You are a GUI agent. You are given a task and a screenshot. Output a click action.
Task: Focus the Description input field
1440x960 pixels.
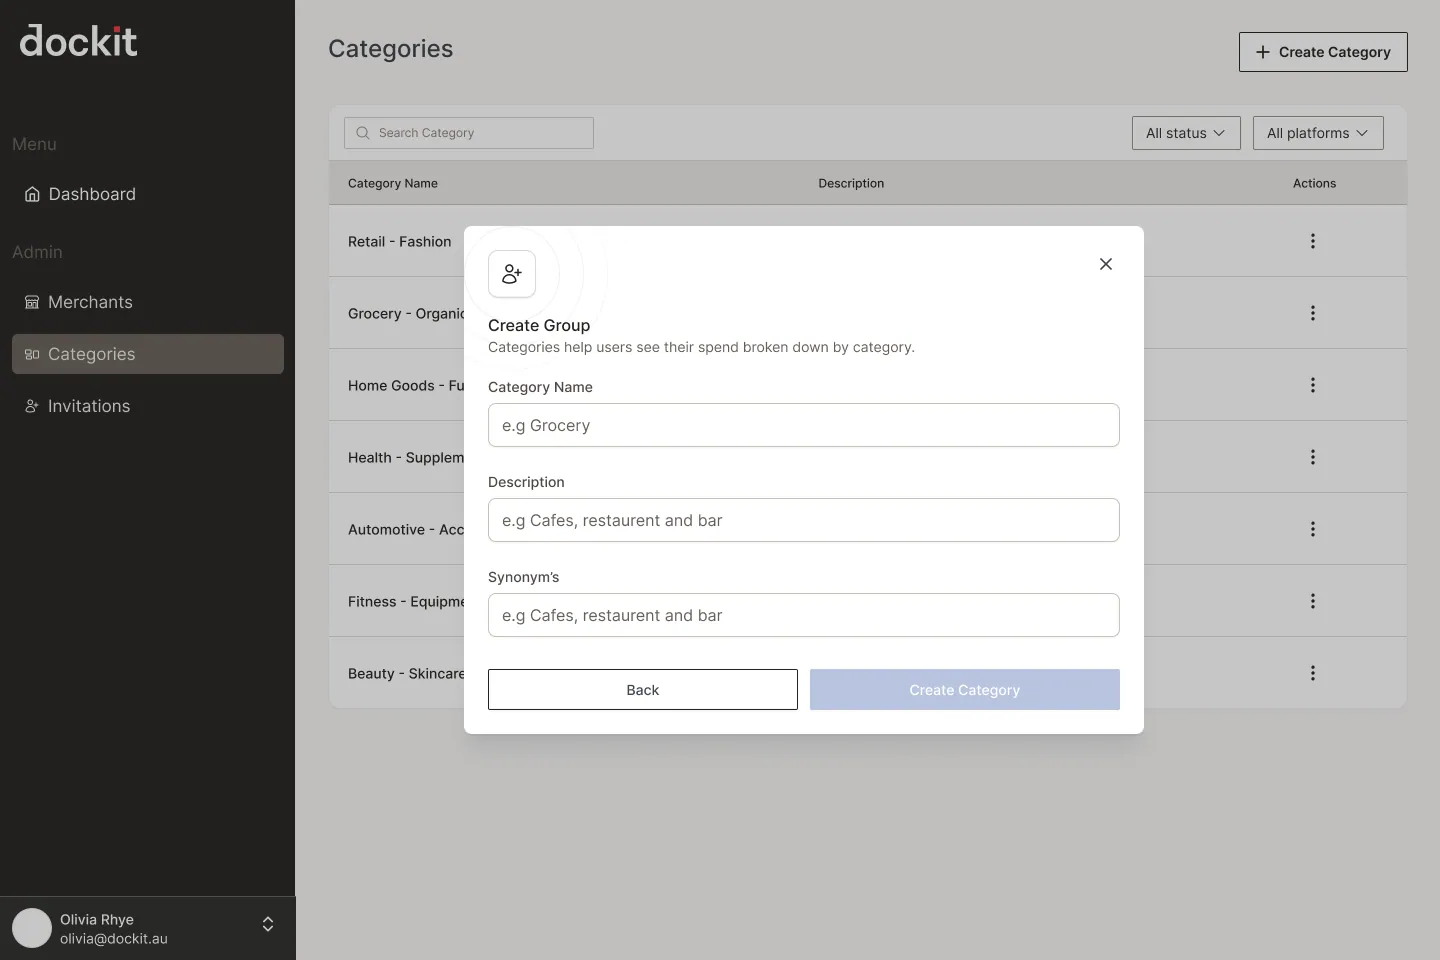click(x=804, y=520)
